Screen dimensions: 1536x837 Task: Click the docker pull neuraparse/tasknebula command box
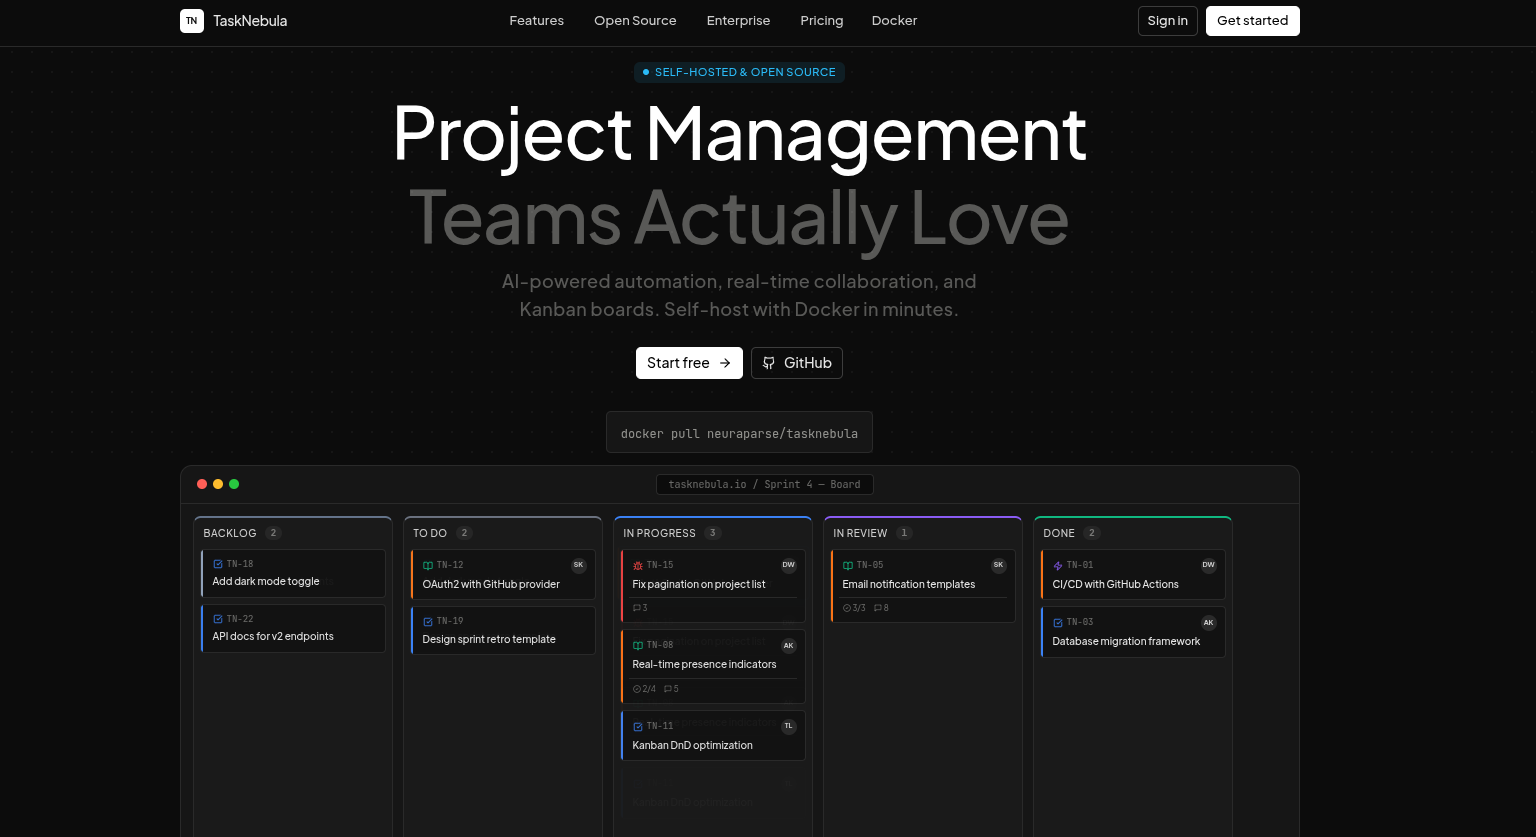click(x=739, y=432)
